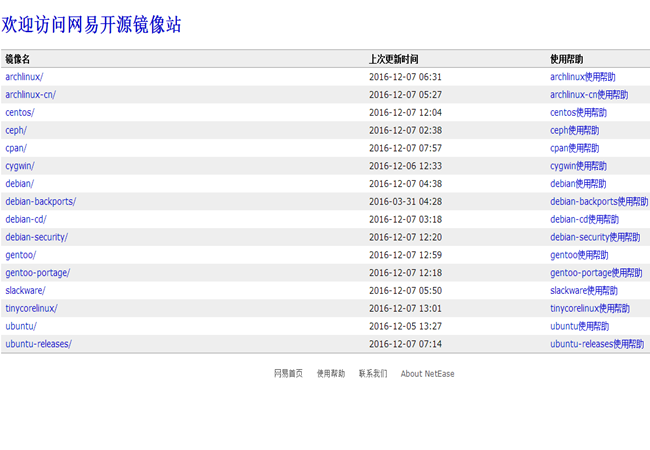
Task: View gentoo使用帮助 help page
Action: pos(579,255)
